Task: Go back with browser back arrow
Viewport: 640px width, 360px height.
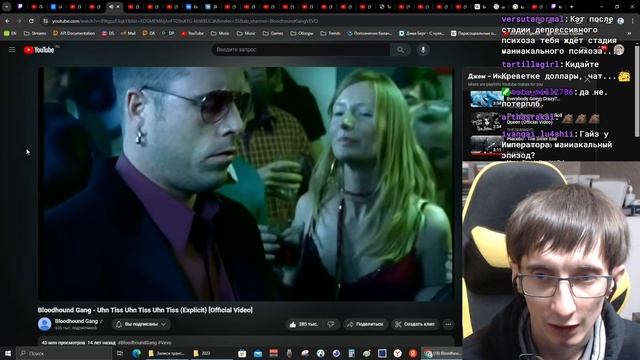Action: click(8, 21)
